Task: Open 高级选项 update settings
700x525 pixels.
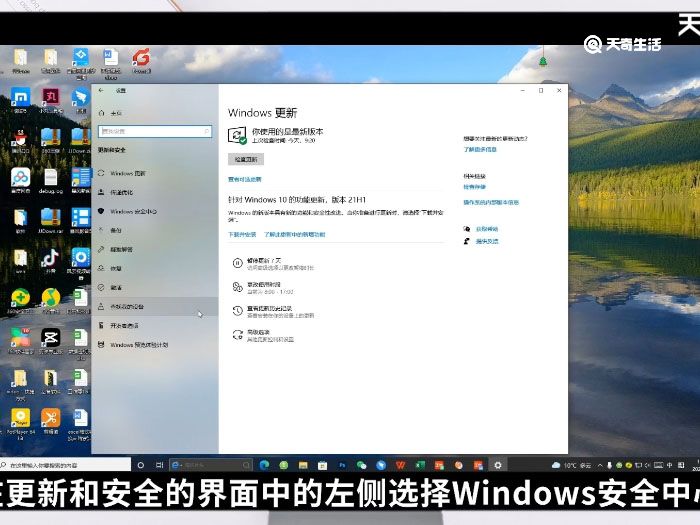Action: [263, 336]
